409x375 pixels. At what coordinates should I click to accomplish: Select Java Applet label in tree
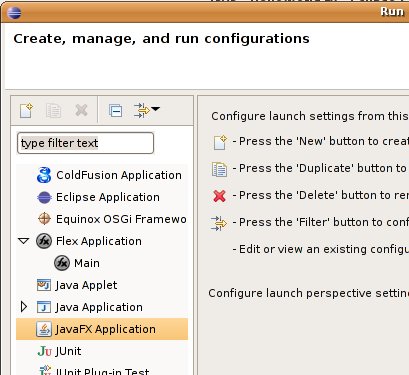86,285
